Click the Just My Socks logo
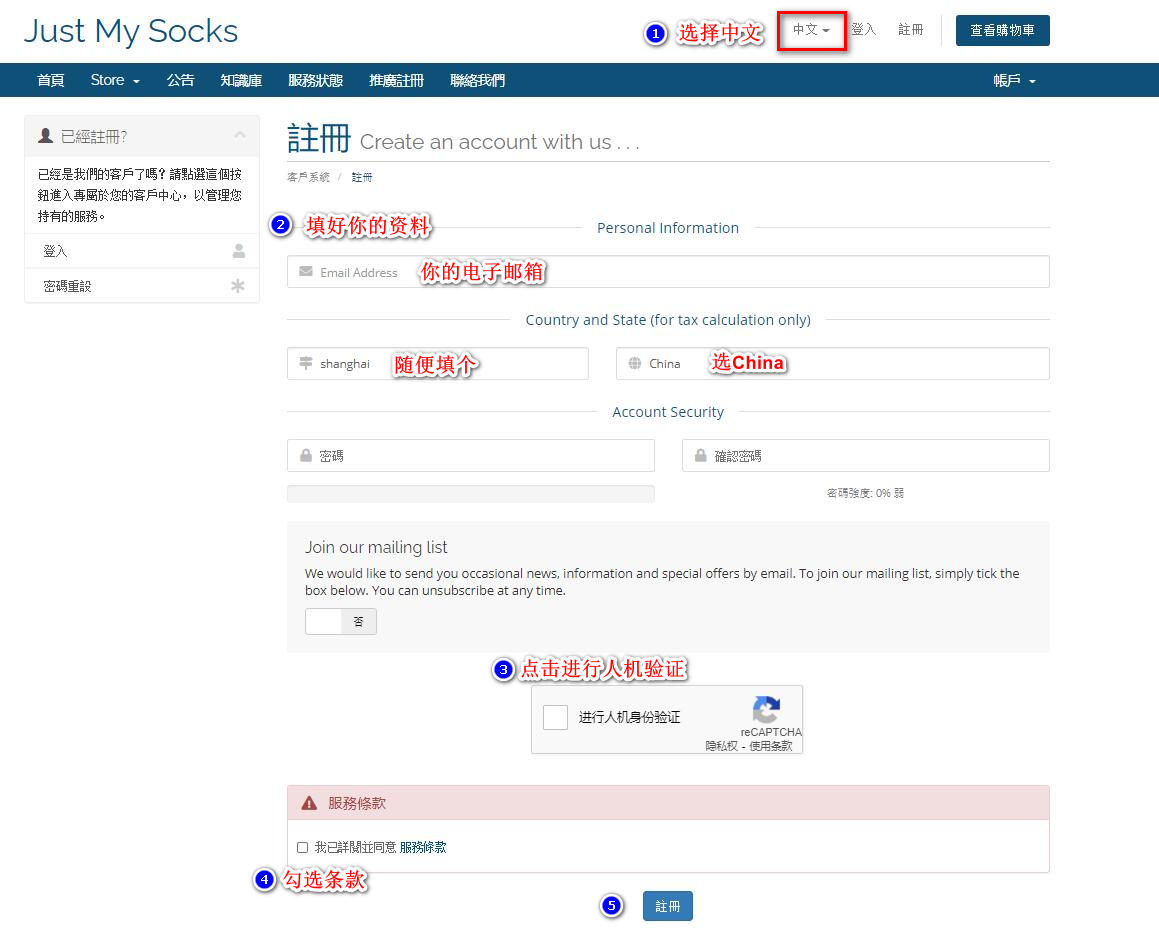The width and height of the screenshot is (1159, 931). pos(131,31)
